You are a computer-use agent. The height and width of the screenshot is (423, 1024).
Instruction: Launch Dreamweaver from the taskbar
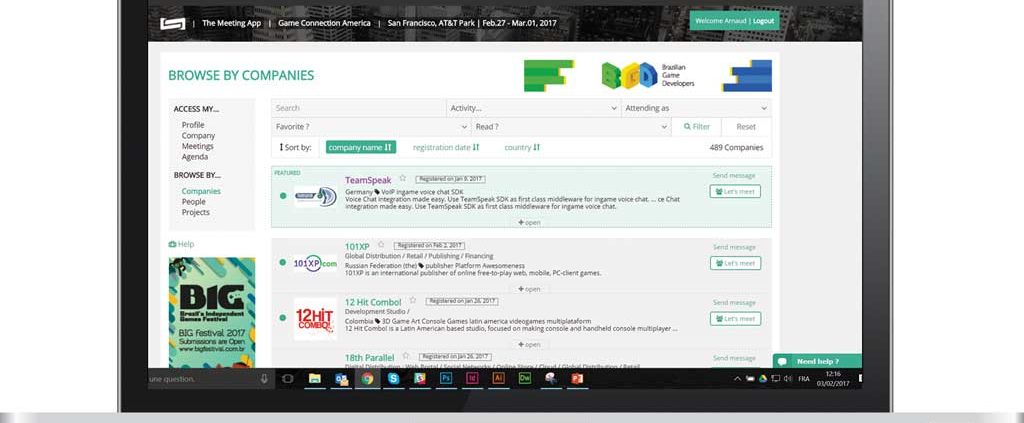pyautogui.click(x=524, y=379)
